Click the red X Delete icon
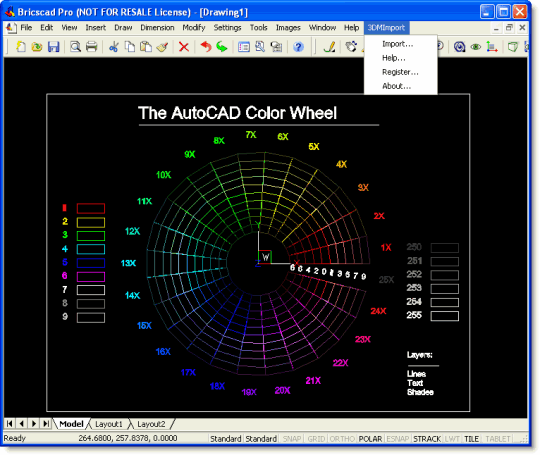The image size is (540, 455). (184, 46)
